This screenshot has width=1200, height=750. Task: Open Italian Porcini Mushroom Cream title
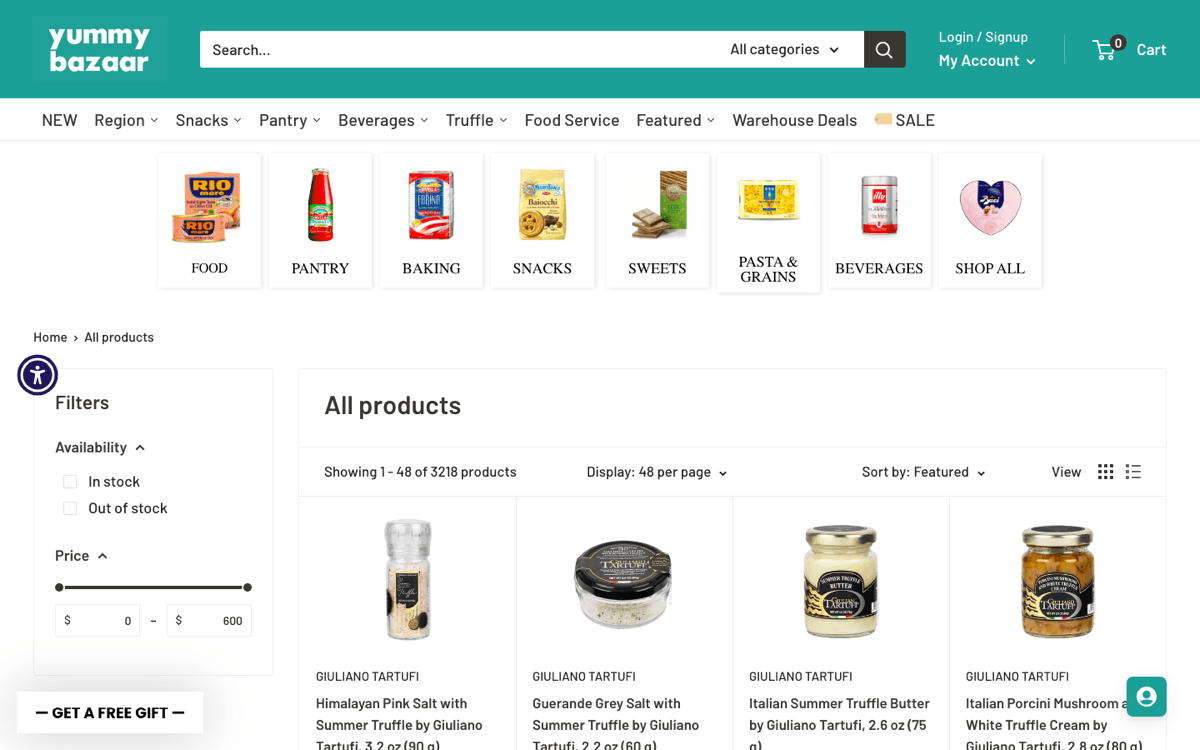pos(1048,724)
